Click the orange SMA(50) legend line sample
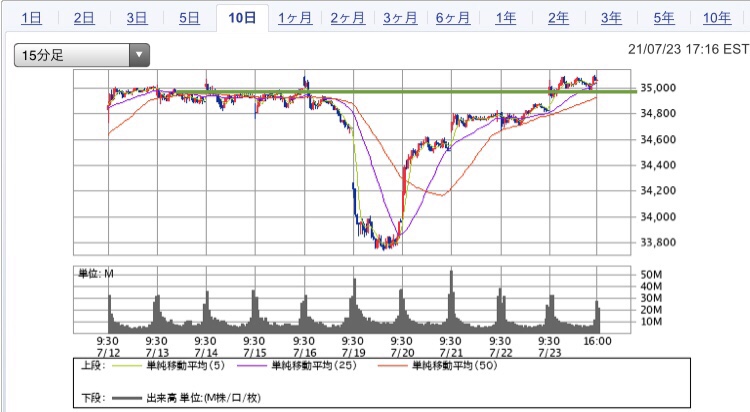 (393, 366)
